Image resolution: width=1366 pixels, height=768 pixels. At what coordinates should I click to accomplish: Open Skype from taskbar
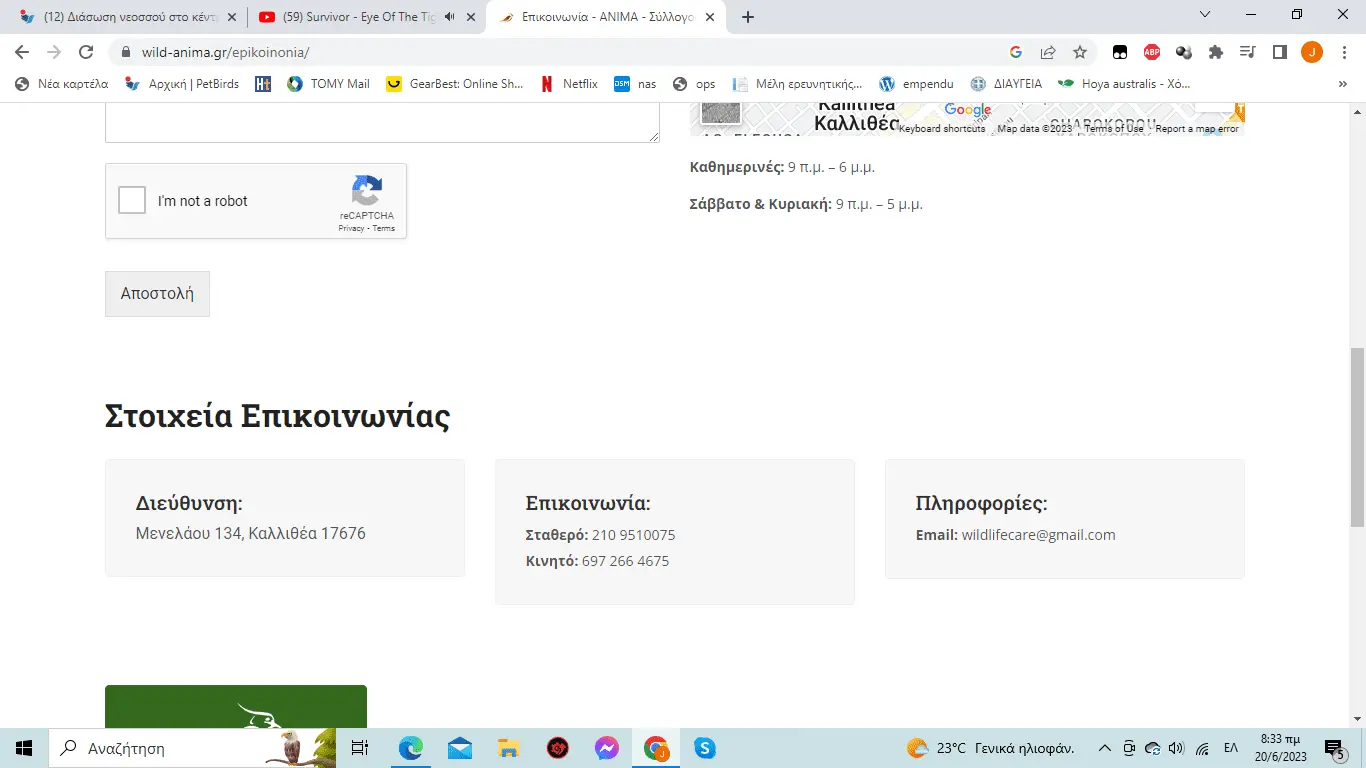[x=705, y=748]
